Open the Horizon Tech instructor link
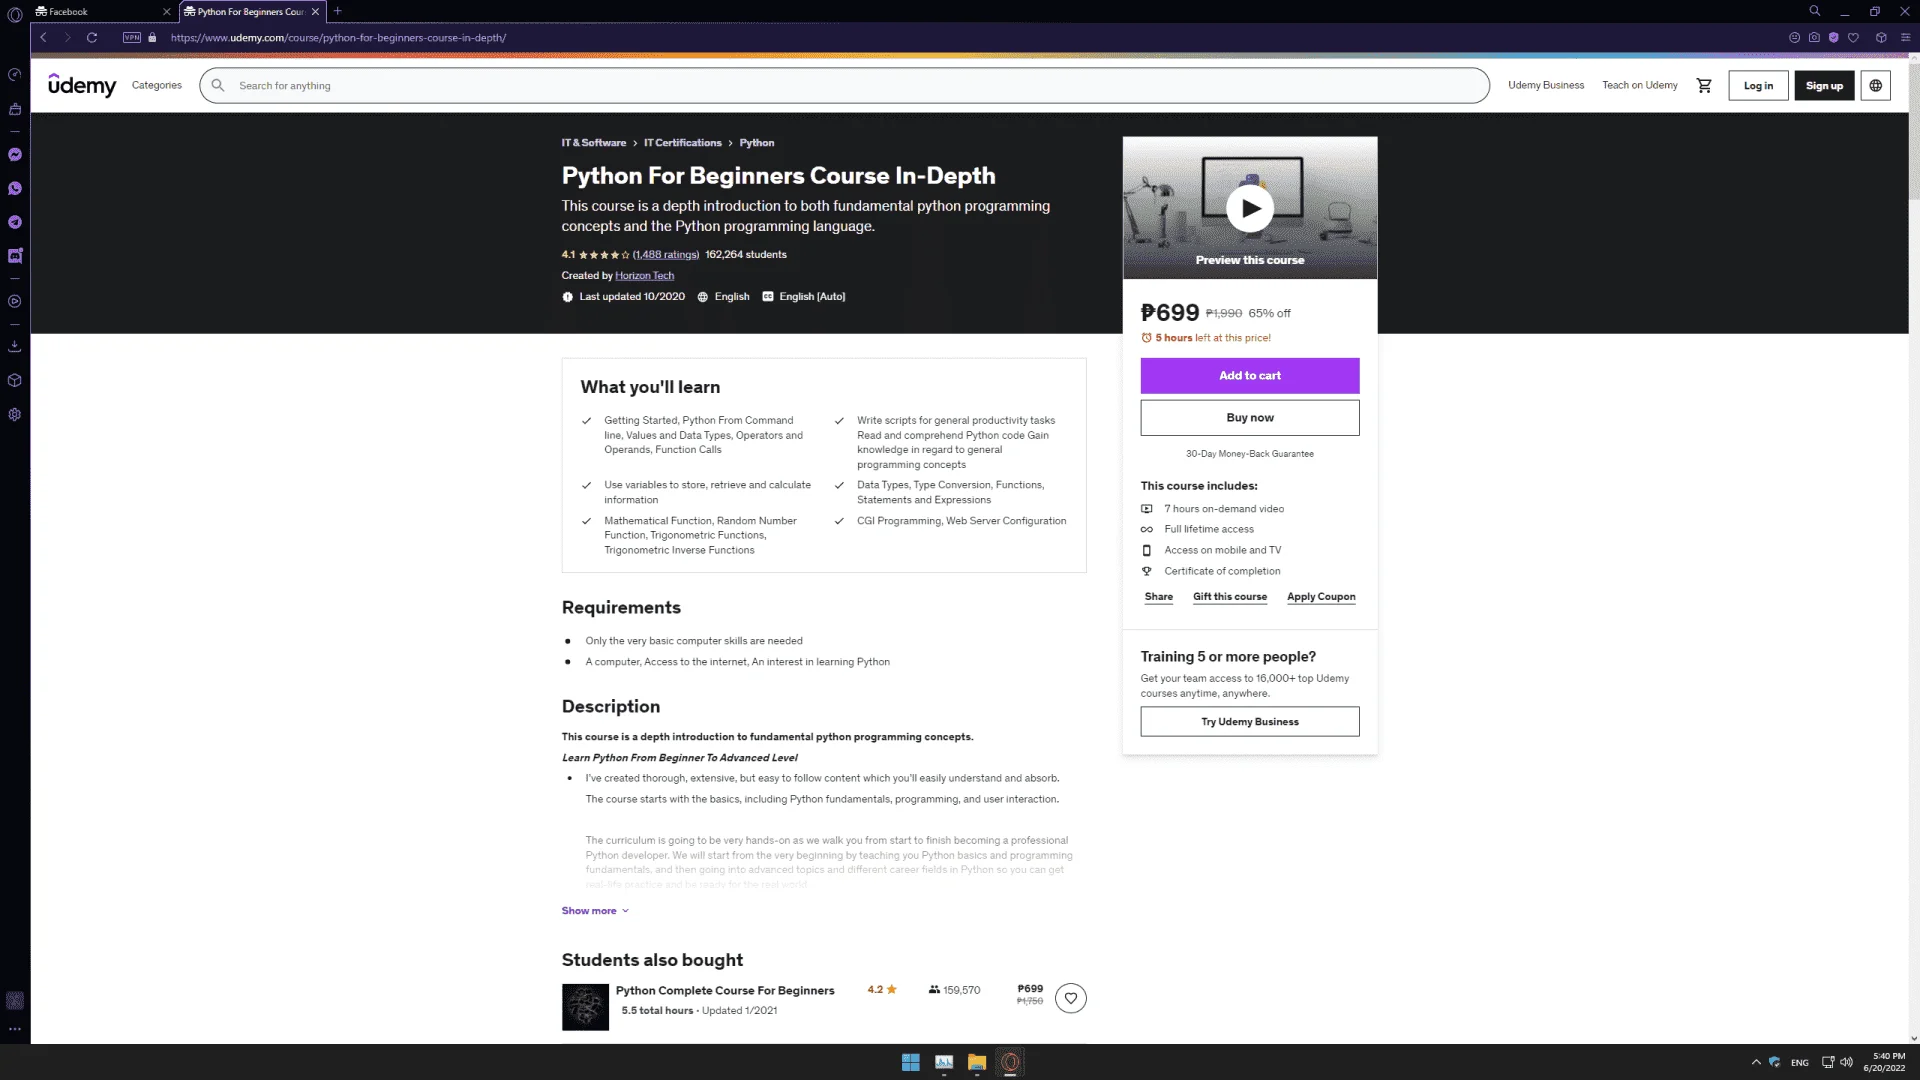The image size is (1920, 1080). [x=644, y=276]
